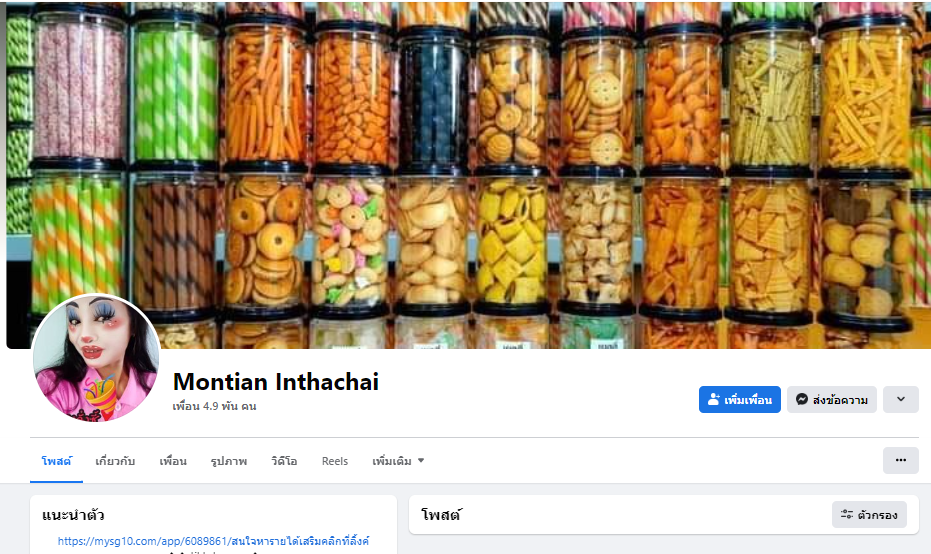Image resolution: width=931 pixels, height=554 pixels.
Task: Open the ตัวกรอง filter button
Action: (869, 515)
